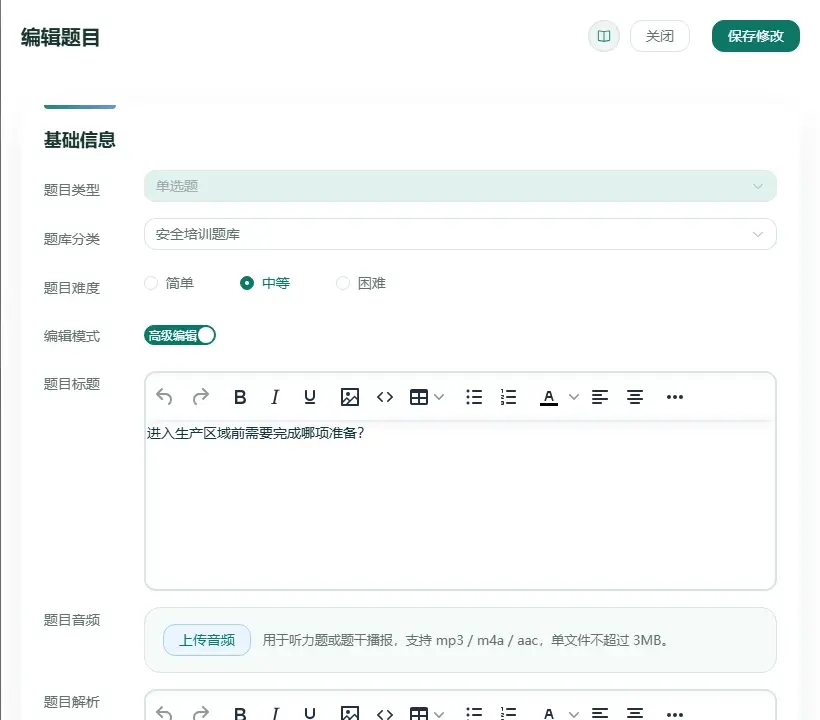The image size is (820, 720).
Task: Apply text color in 题目标题 editor
Action: pyautogui.click(x=549, y=397)
